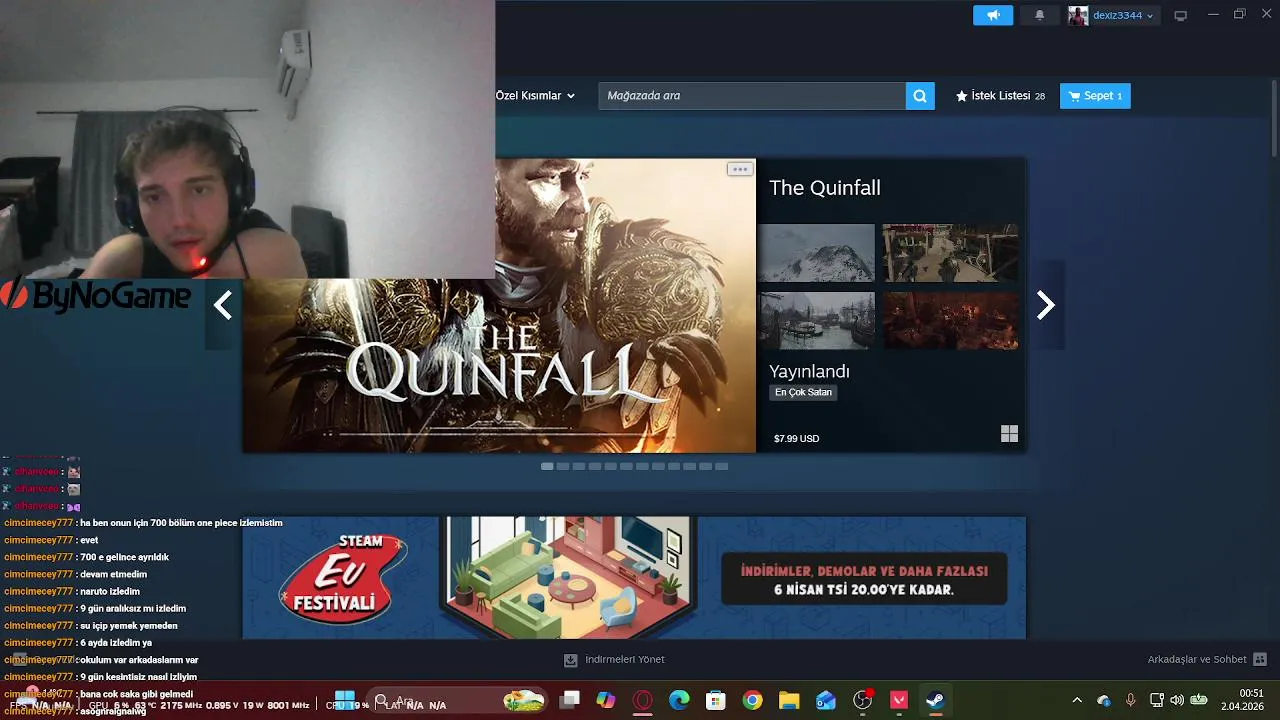Open Task View from taskbar
1280x720 pixels.
pos(570,700)
